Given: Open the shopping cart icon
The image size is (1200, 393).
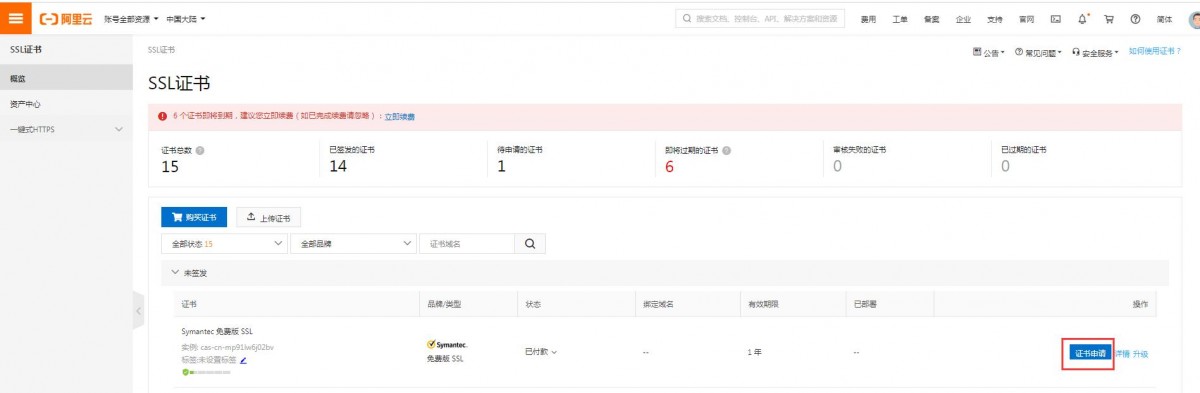Looking at the screenshot, I should coord(1109,19).
